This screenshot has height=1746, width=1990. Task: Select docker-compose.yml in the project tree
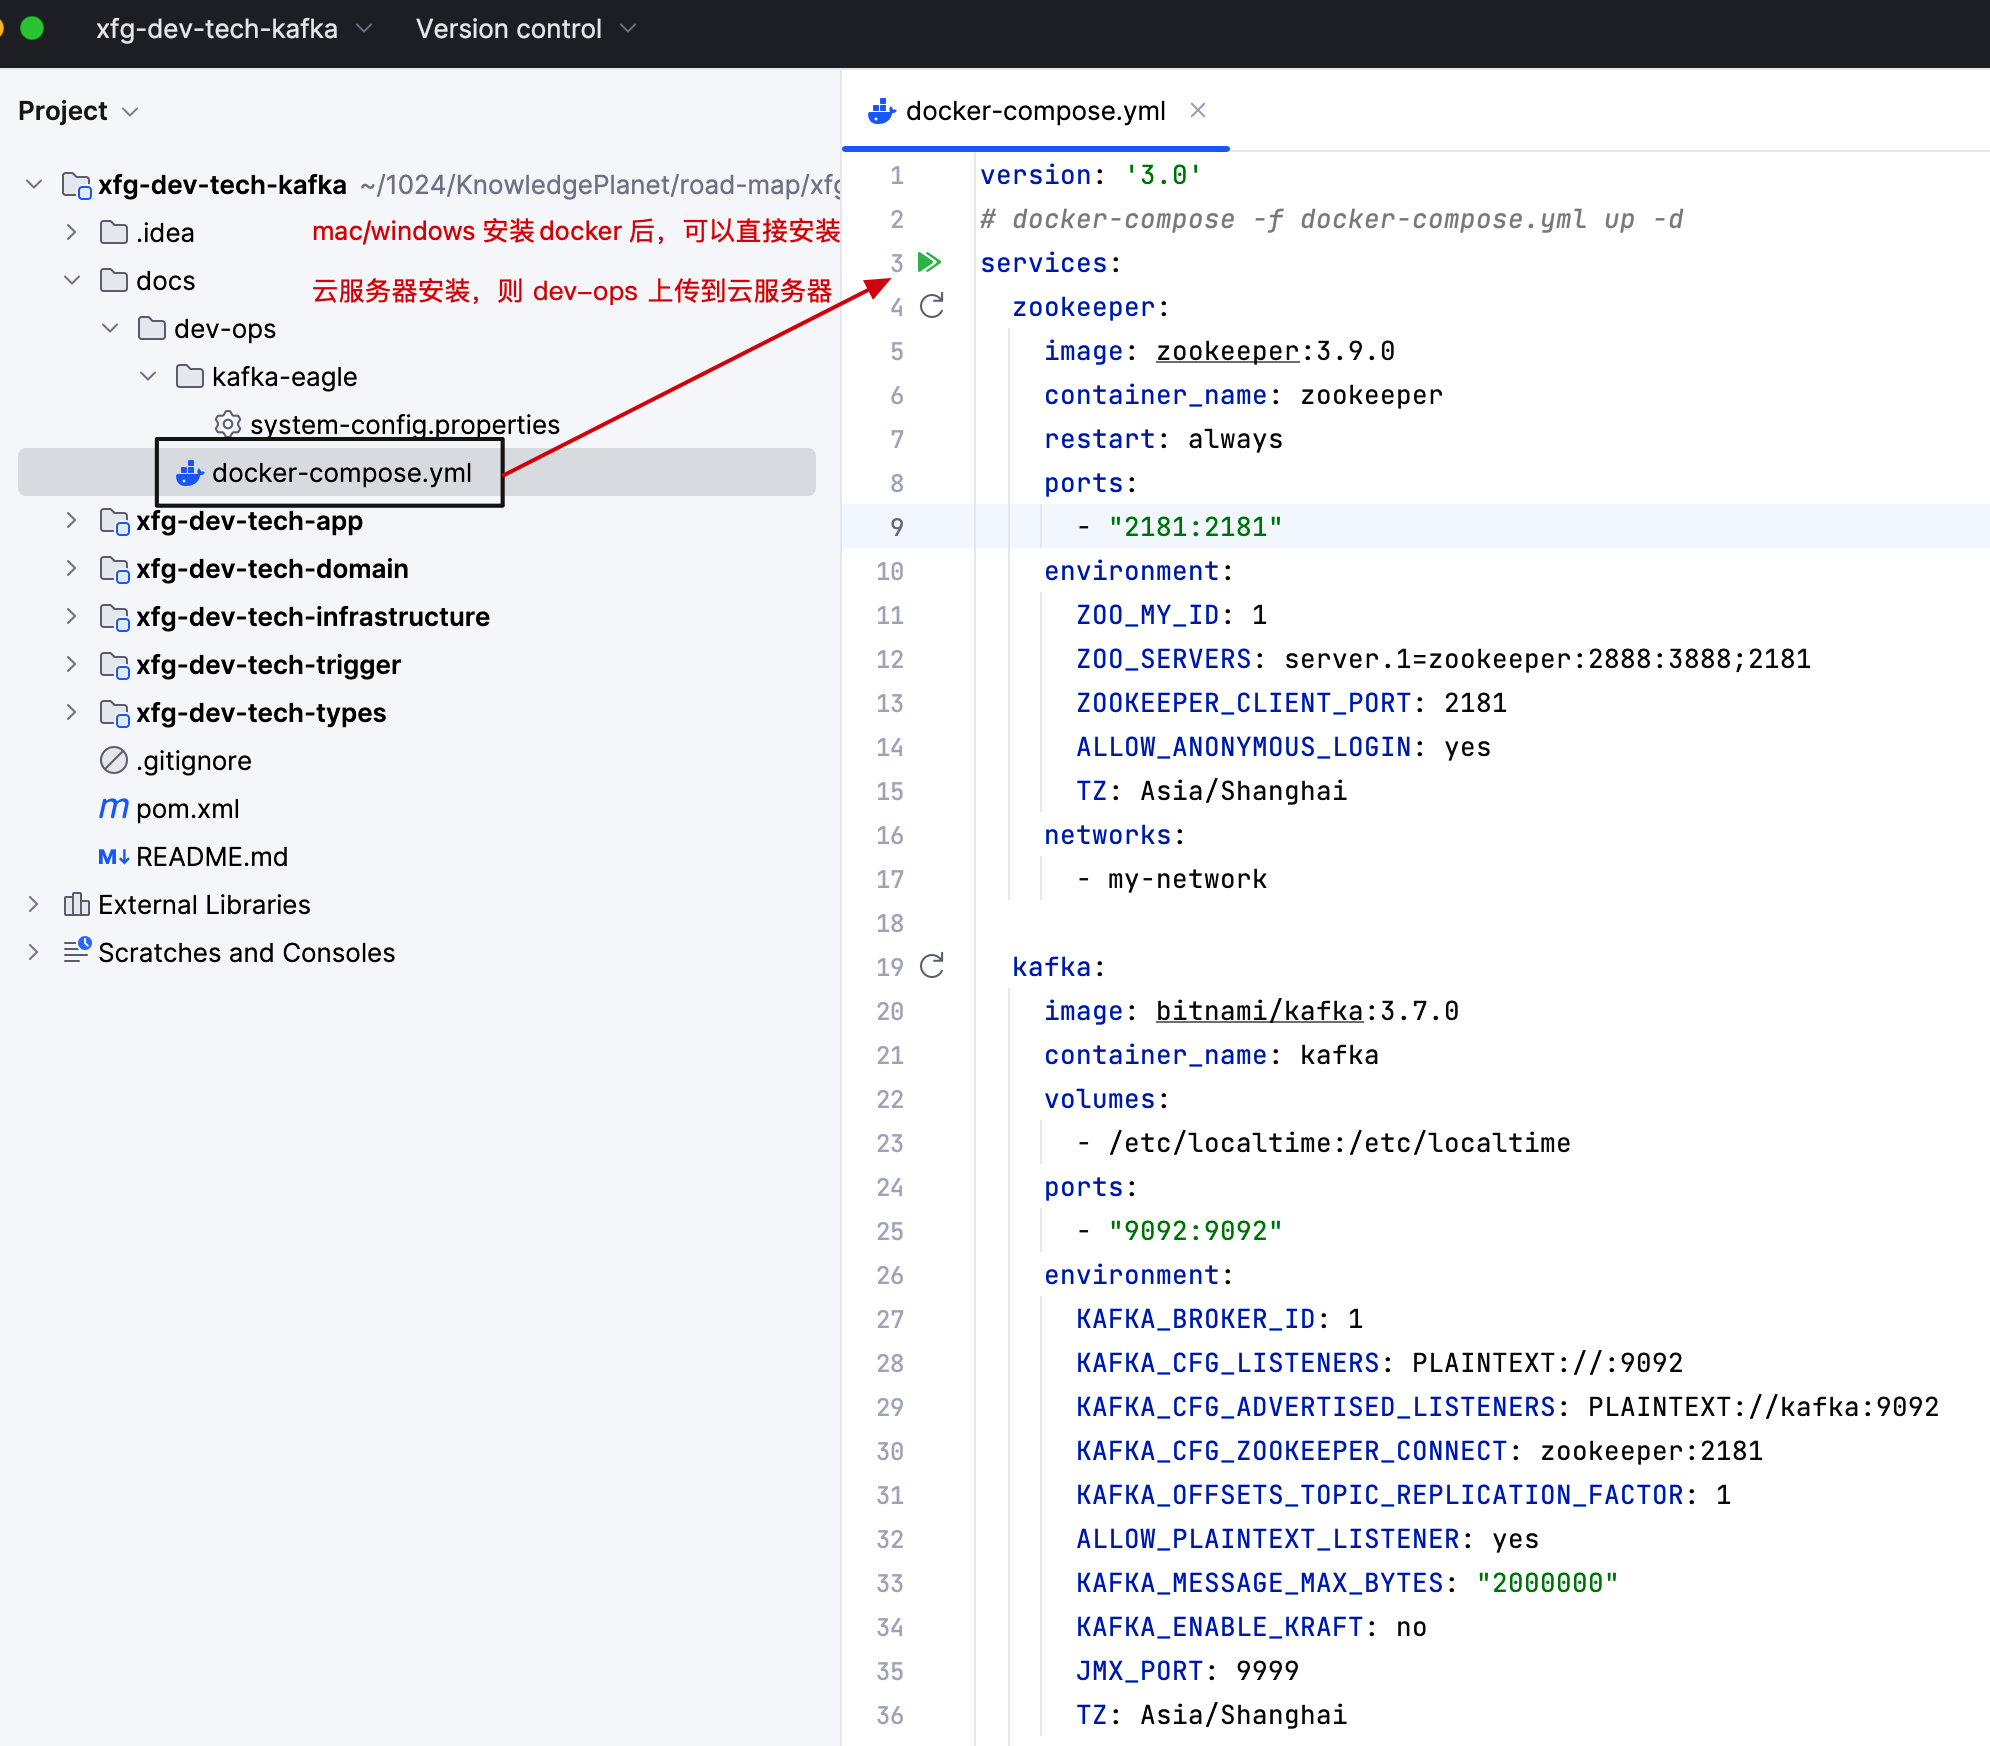point(341,473)
